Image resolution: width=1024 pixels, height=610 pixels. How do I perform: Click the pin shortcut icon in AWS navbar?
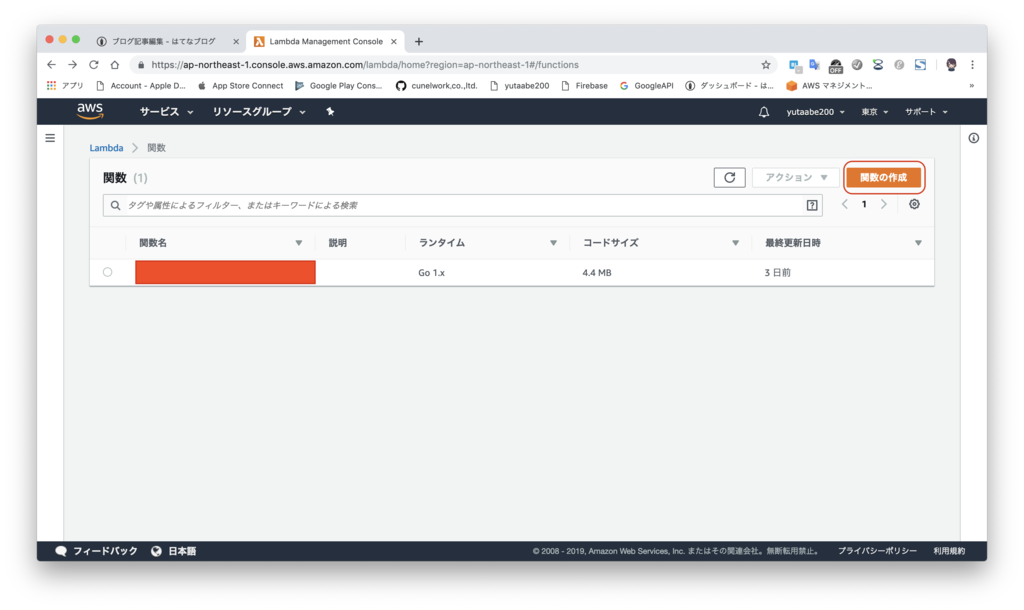(330, 112)
